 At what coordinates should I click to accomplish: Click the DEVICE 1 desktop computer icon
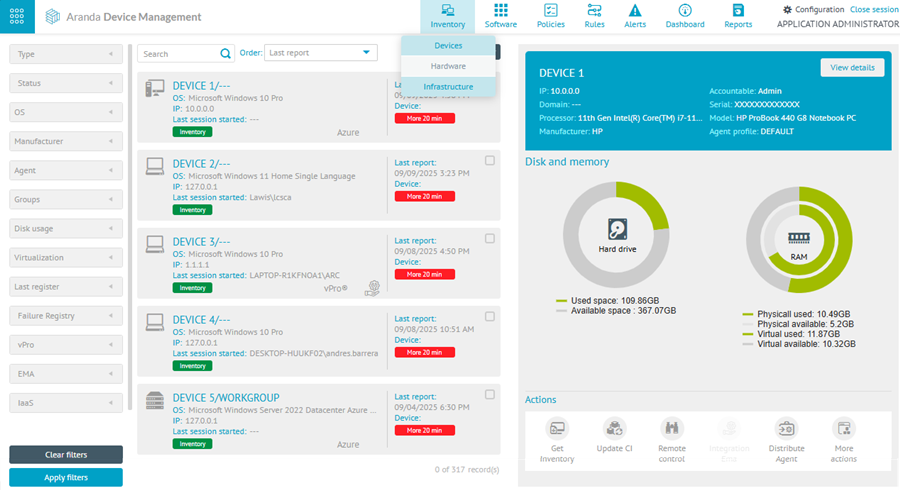[154, 88]
